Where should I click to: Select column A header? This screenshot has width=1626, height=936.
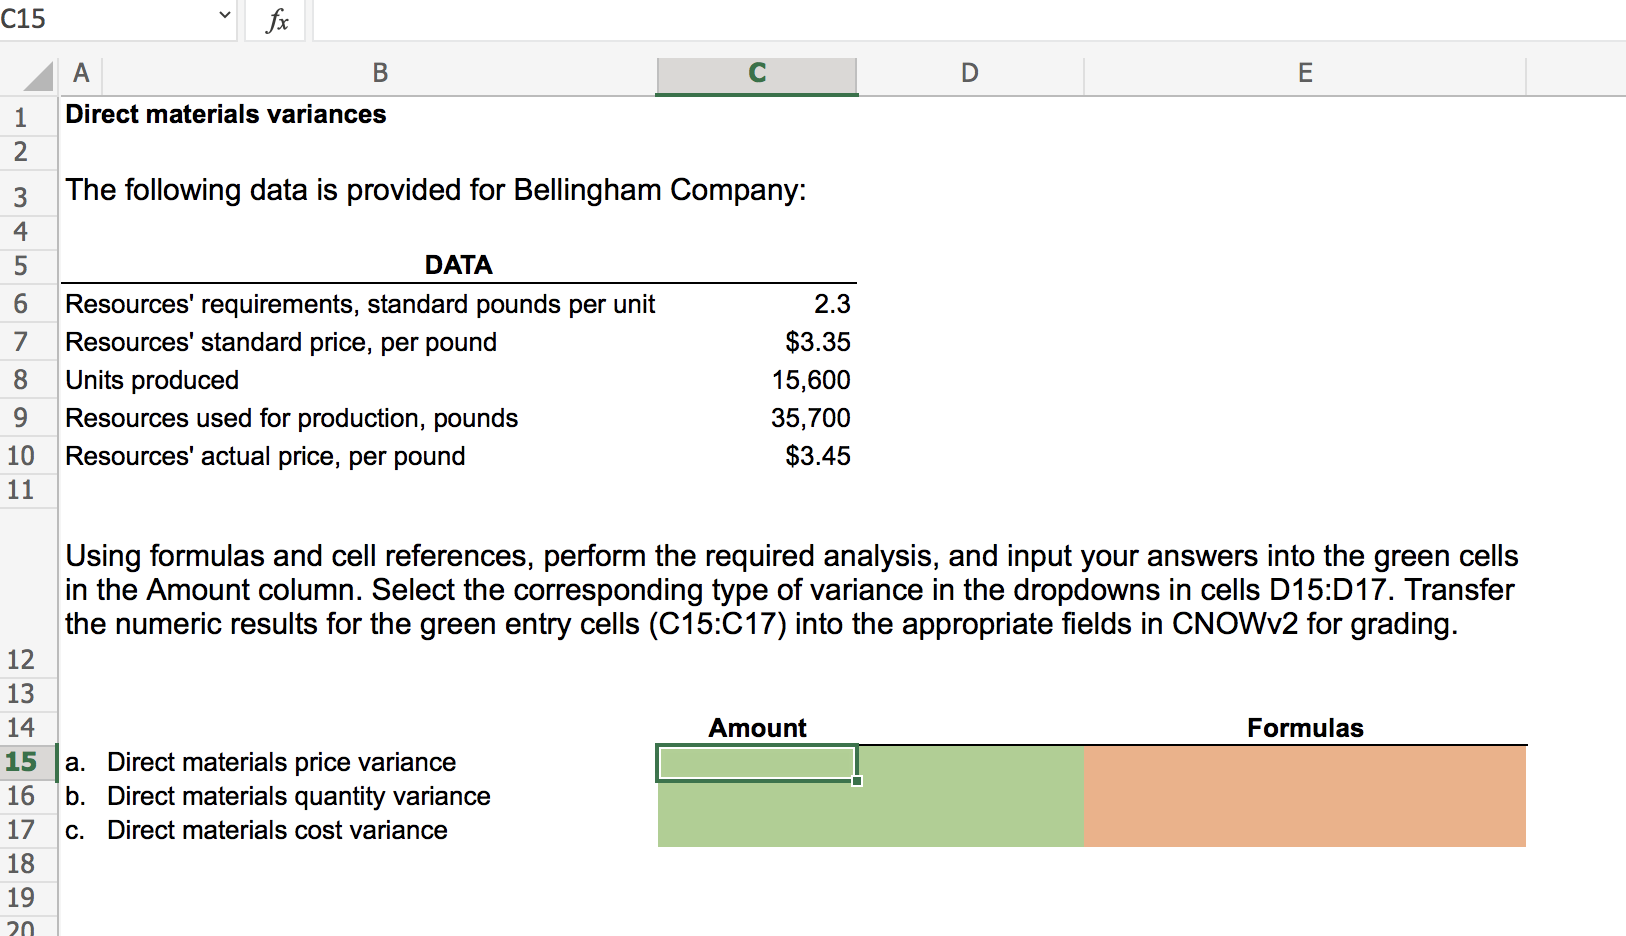(x=81, y=73)
